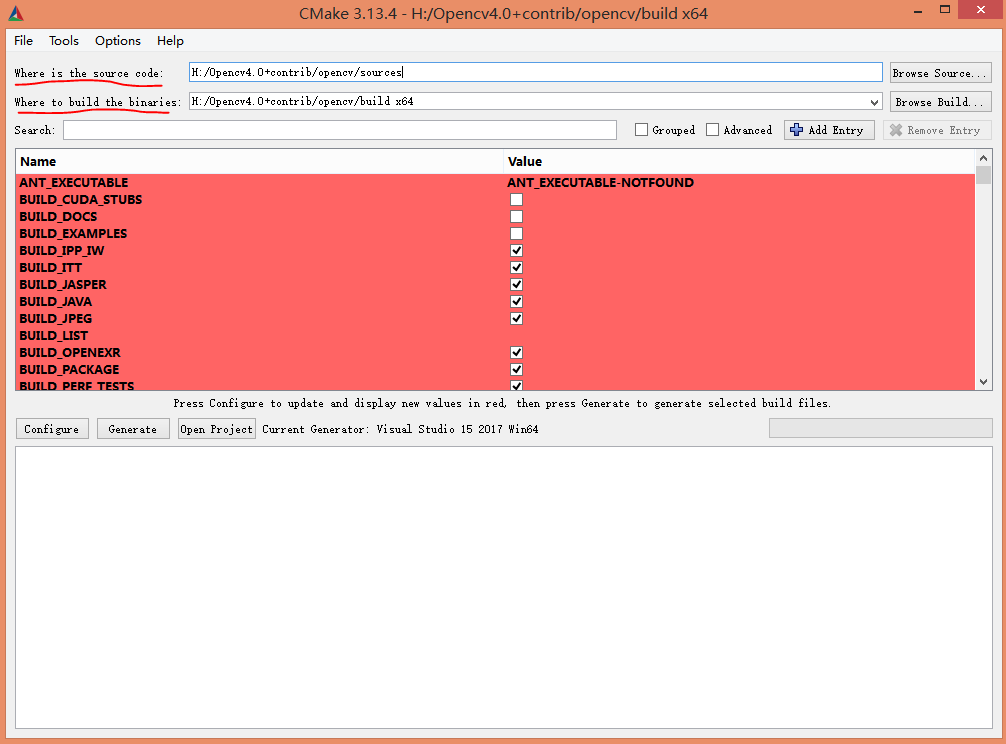Viewport: 1006px width, 744px height.
Task: Expand the build binaries path dropdown
Action: (874, 102)
